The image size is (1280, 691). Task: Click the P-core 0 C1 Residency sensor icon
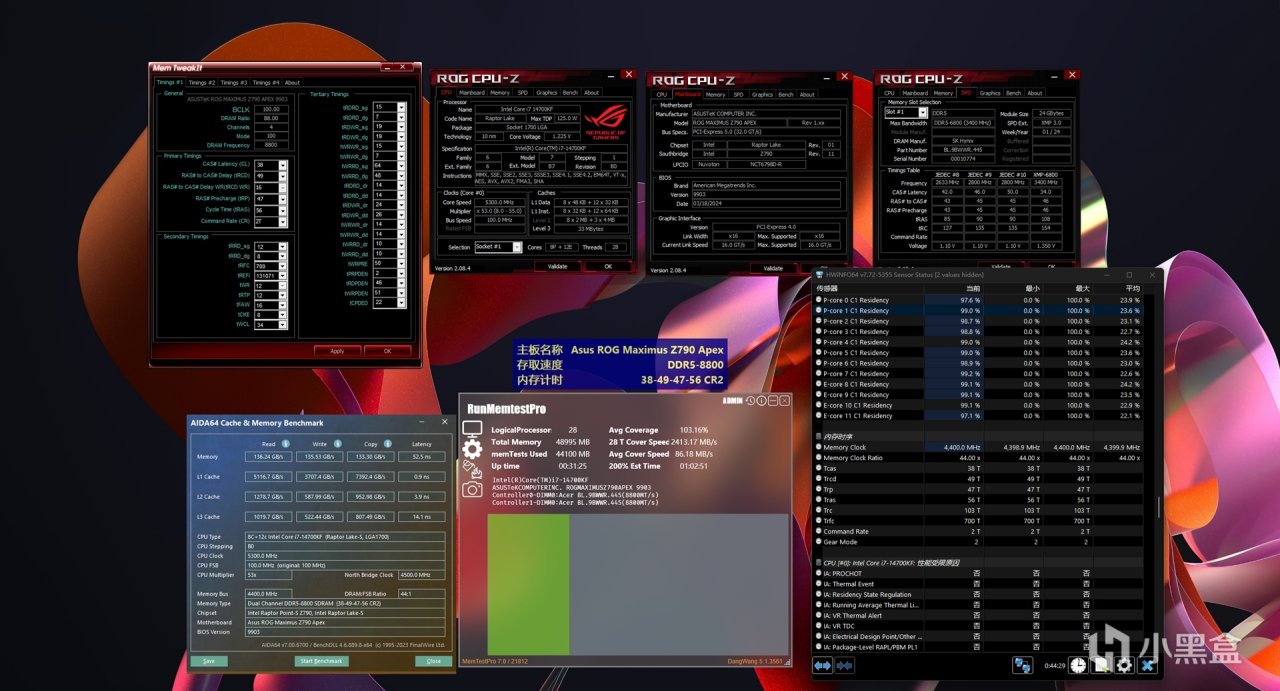(819, 300)
